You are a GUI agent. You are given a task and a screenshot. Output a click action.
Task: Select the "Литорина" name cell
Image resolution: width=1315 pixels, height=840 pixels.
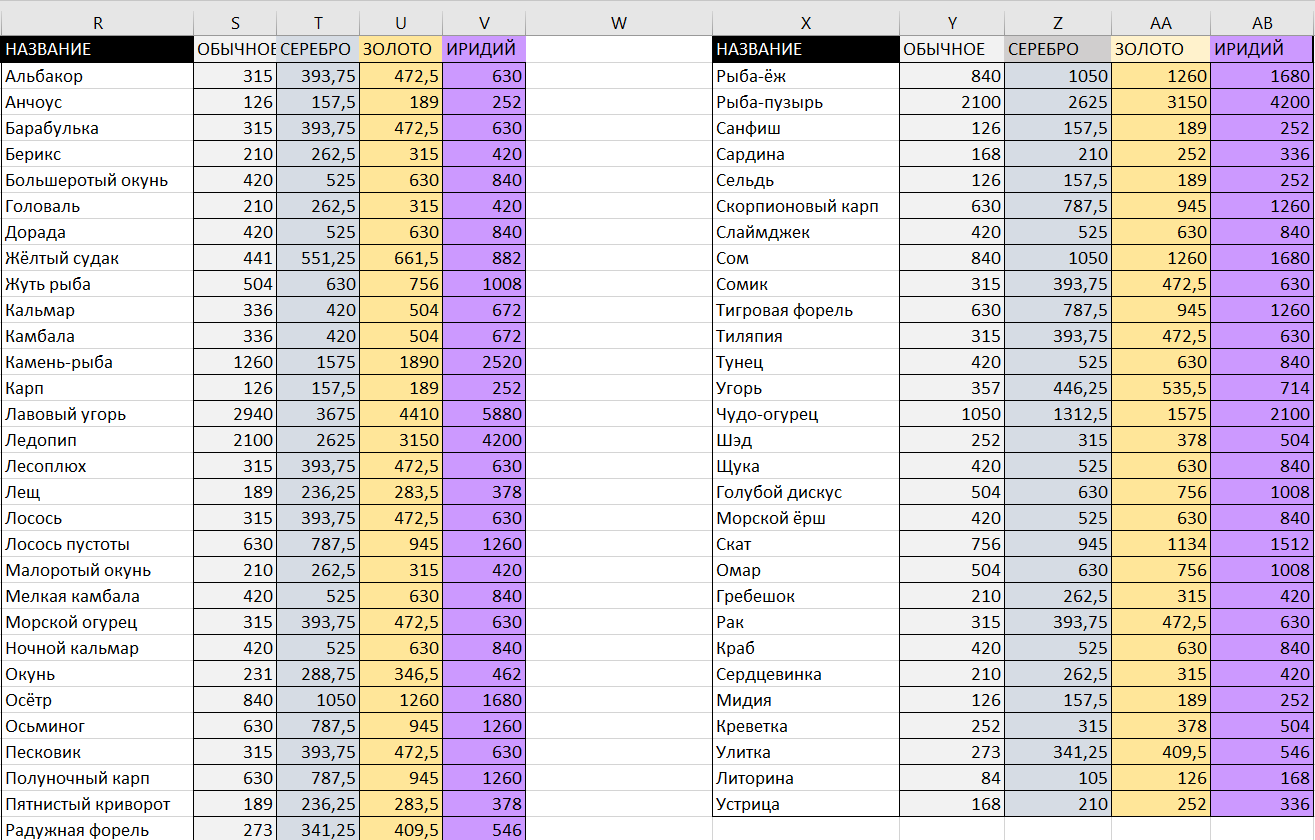click(x=806, y=778)
